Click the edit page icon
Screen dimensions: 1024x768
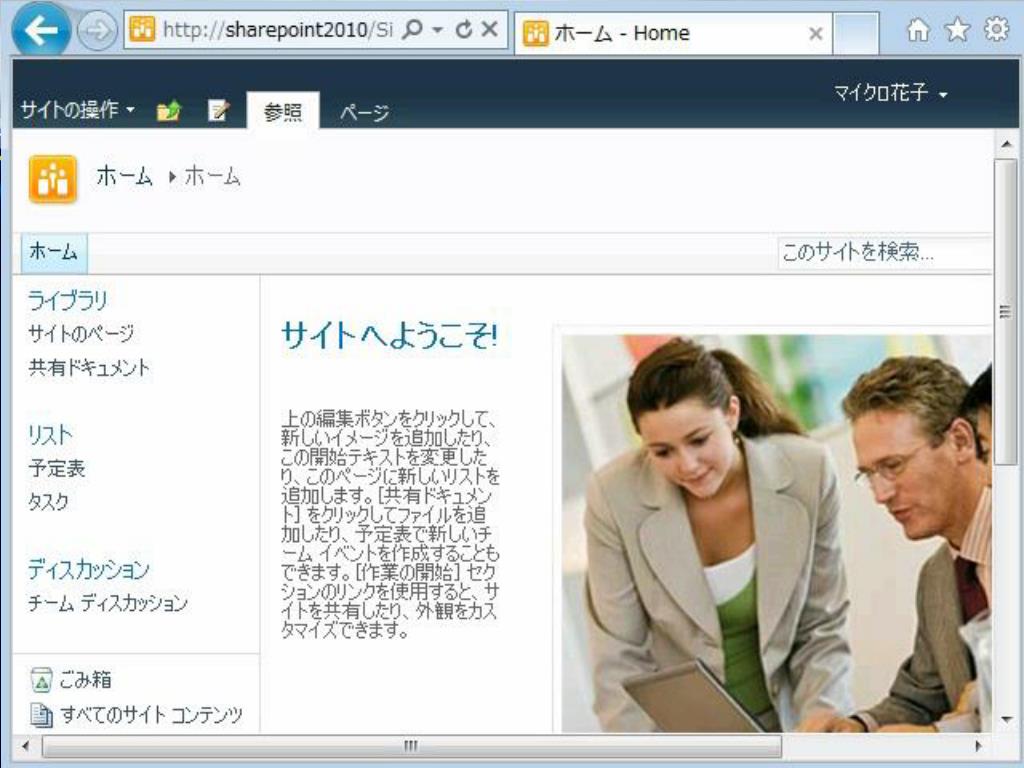218,110
